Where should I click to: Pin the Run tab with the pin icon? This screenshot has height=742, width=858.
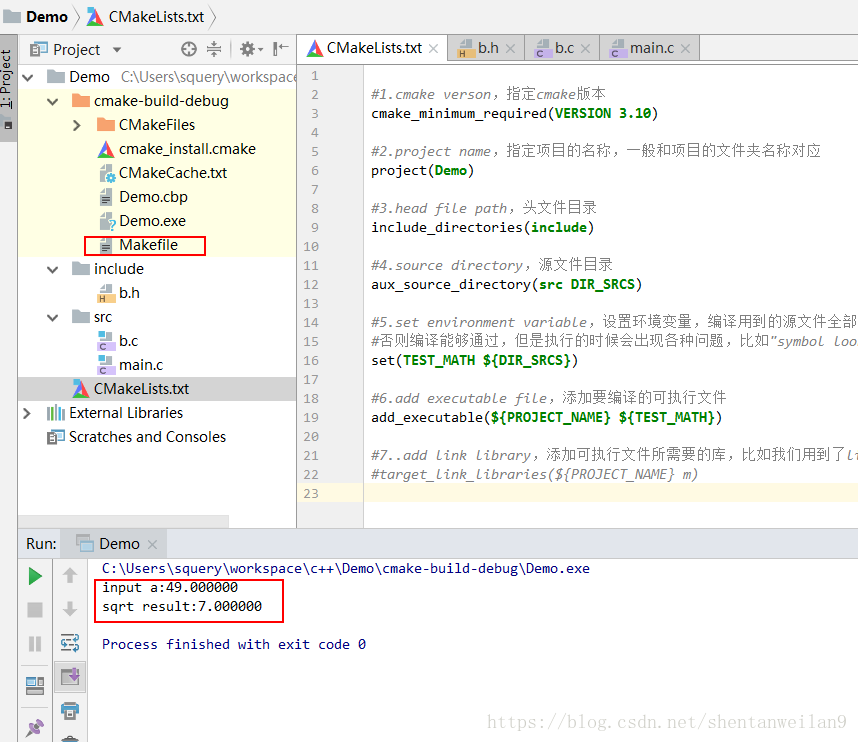click(x=35, y=727)
